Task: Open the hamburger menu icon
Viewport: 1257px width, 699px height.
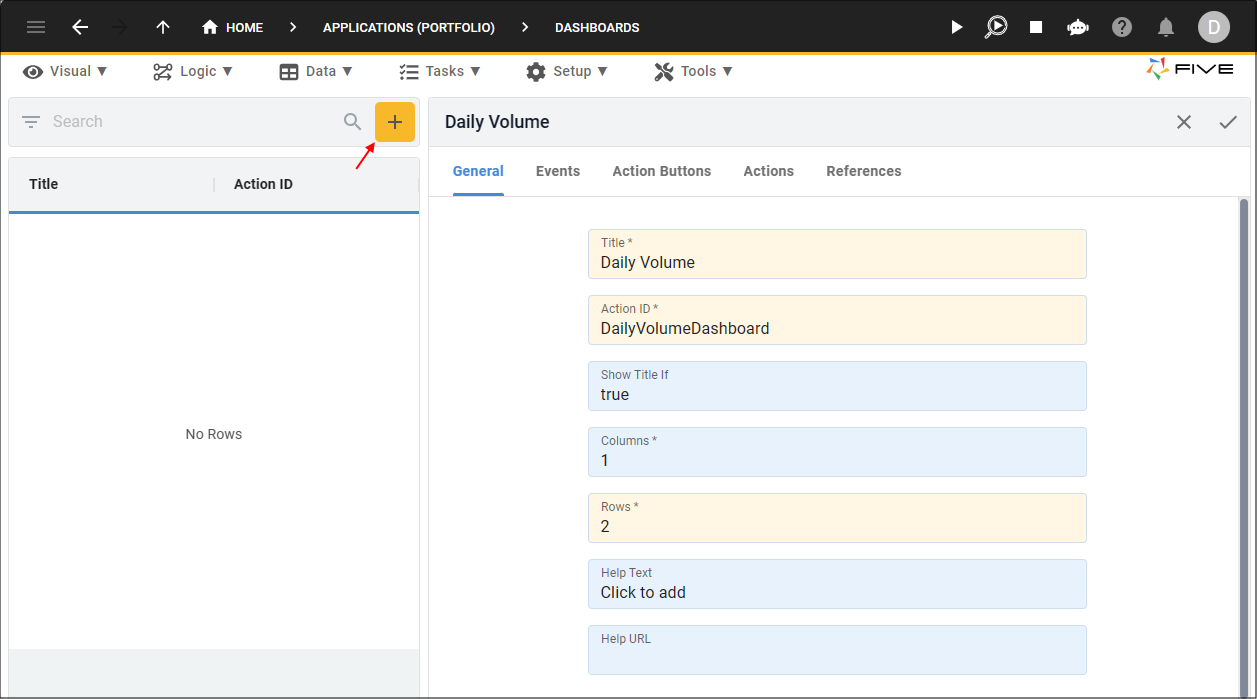Action: (36, 27)
